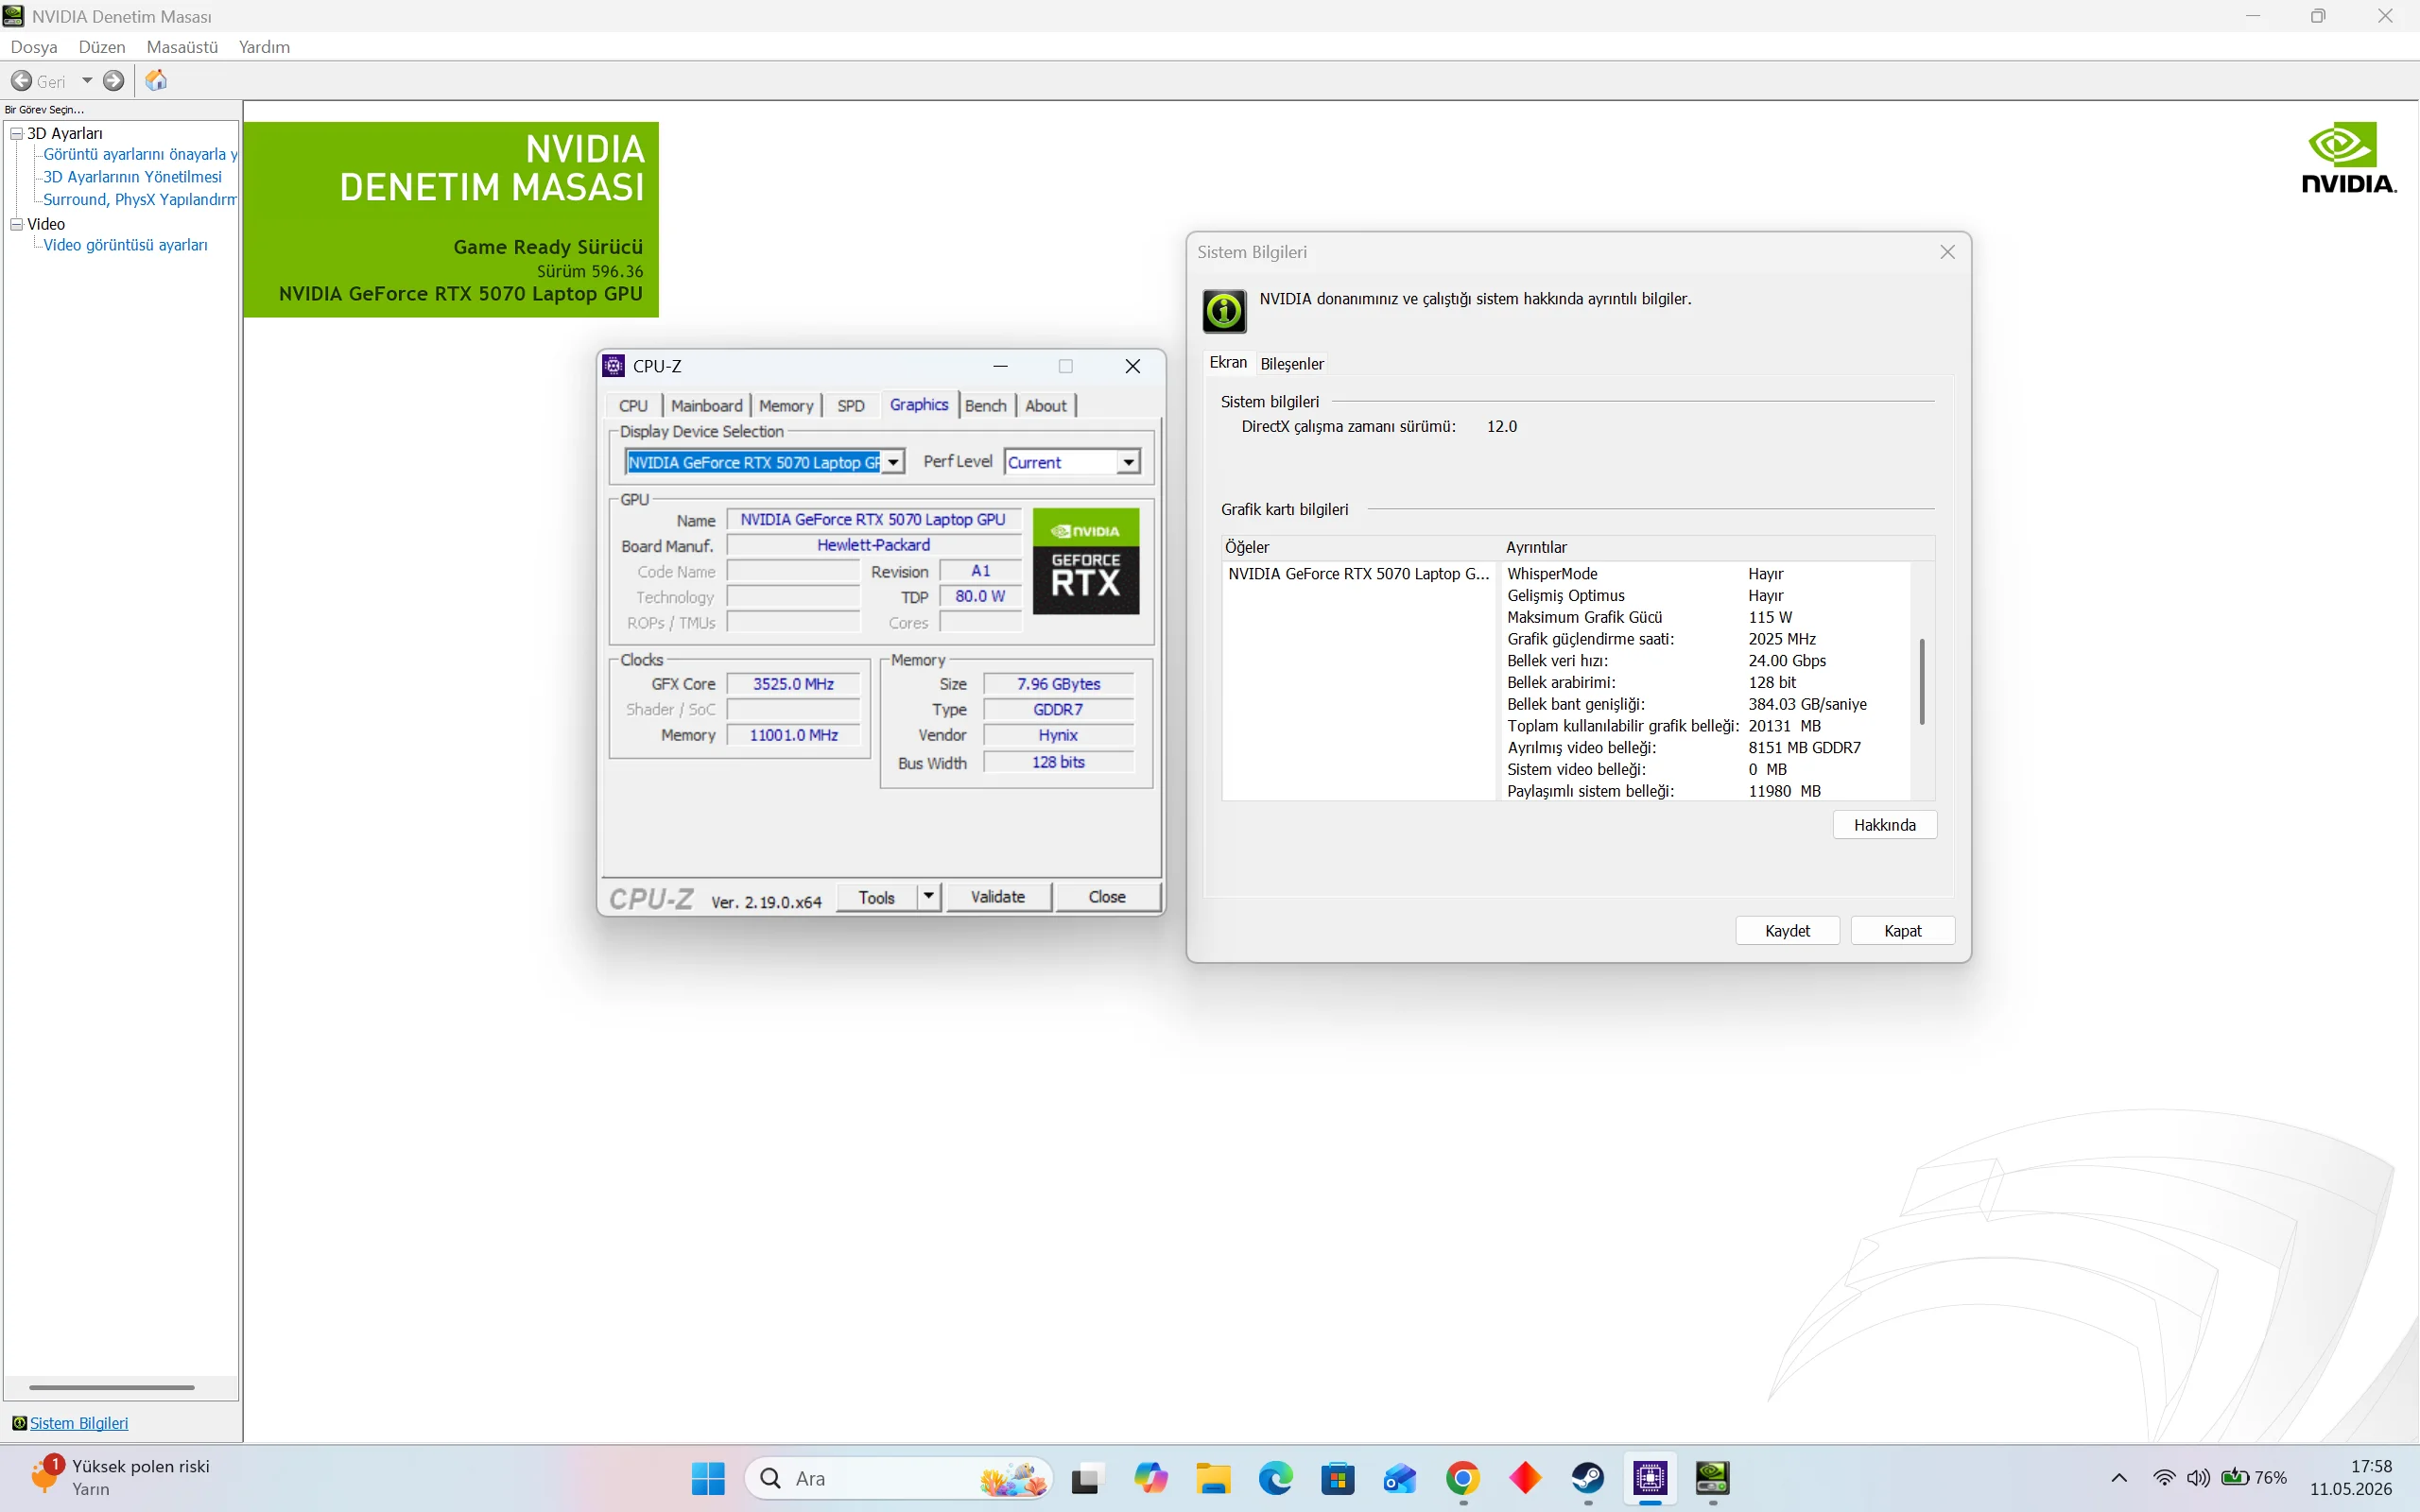Click the Maksimum Grafik Gücü row
Image resolution: width=2420 pixels, height=1512 pixels.
coord(1707,617)
